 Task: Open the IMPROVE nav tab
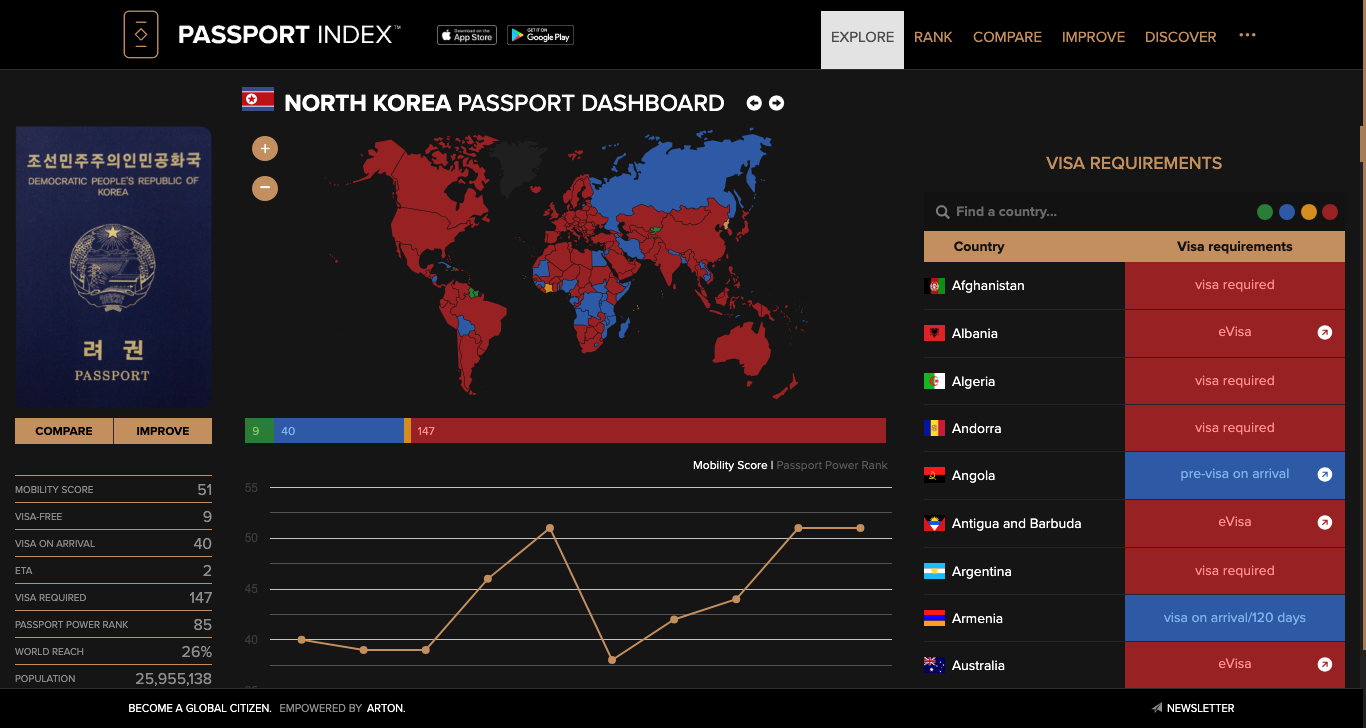1093,37
